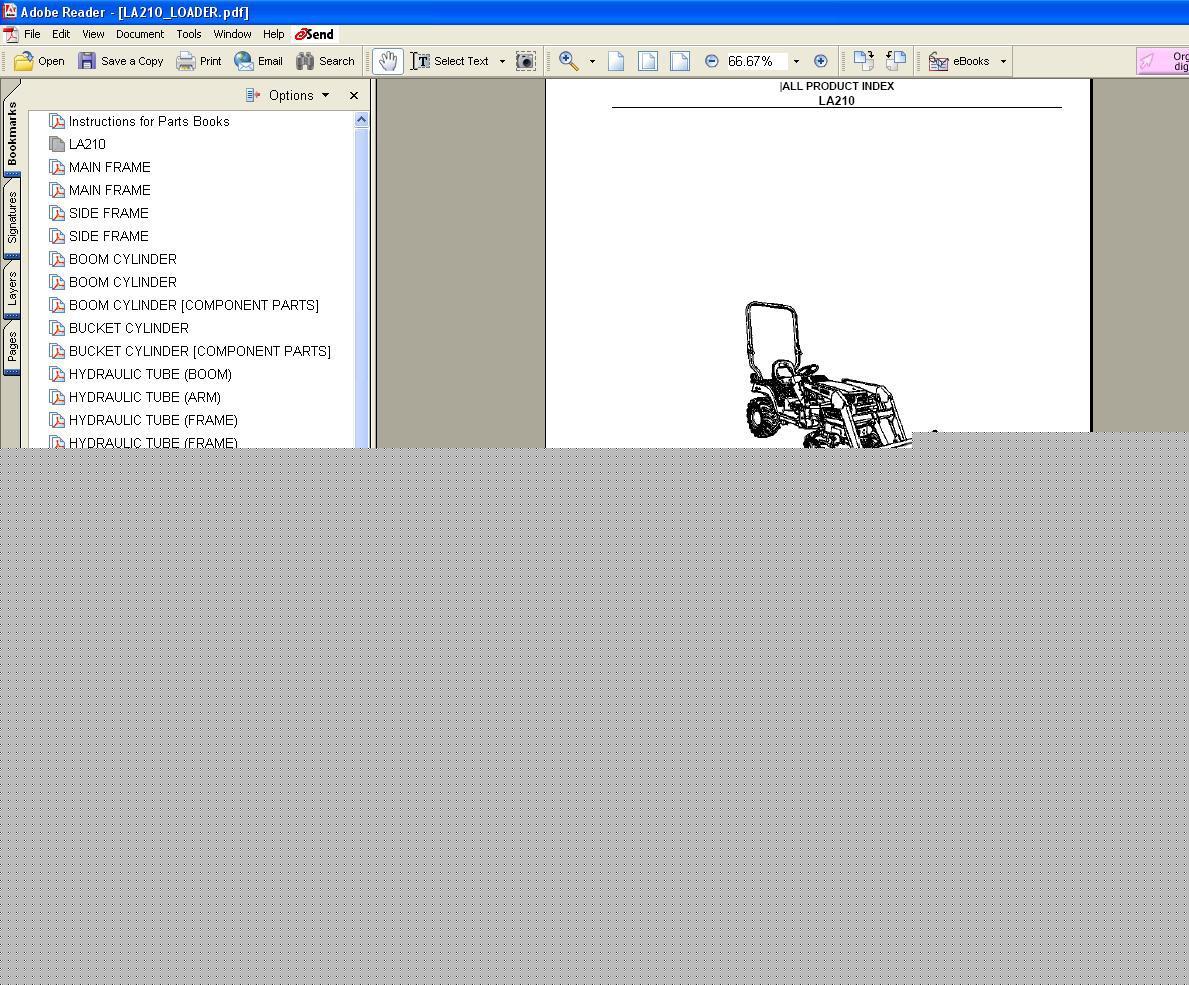The height and width of the screenshot is (985, 1189).
Task: Click the PDF document icon in menu bar
Action: coord(10,34)
